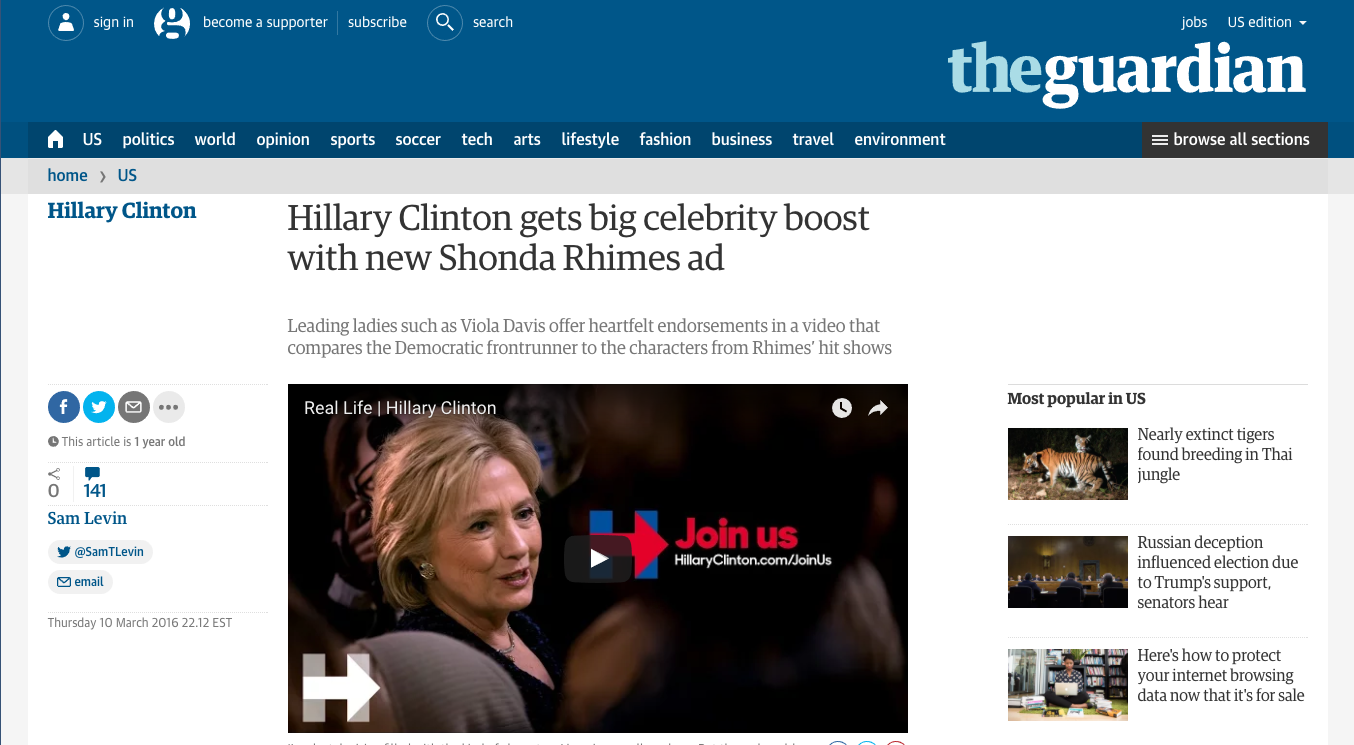The width and height of the screenshot is (1354, 745).
Task: Open the tigers in Thai jungle thumbnail
Action: click(1067, 464)
